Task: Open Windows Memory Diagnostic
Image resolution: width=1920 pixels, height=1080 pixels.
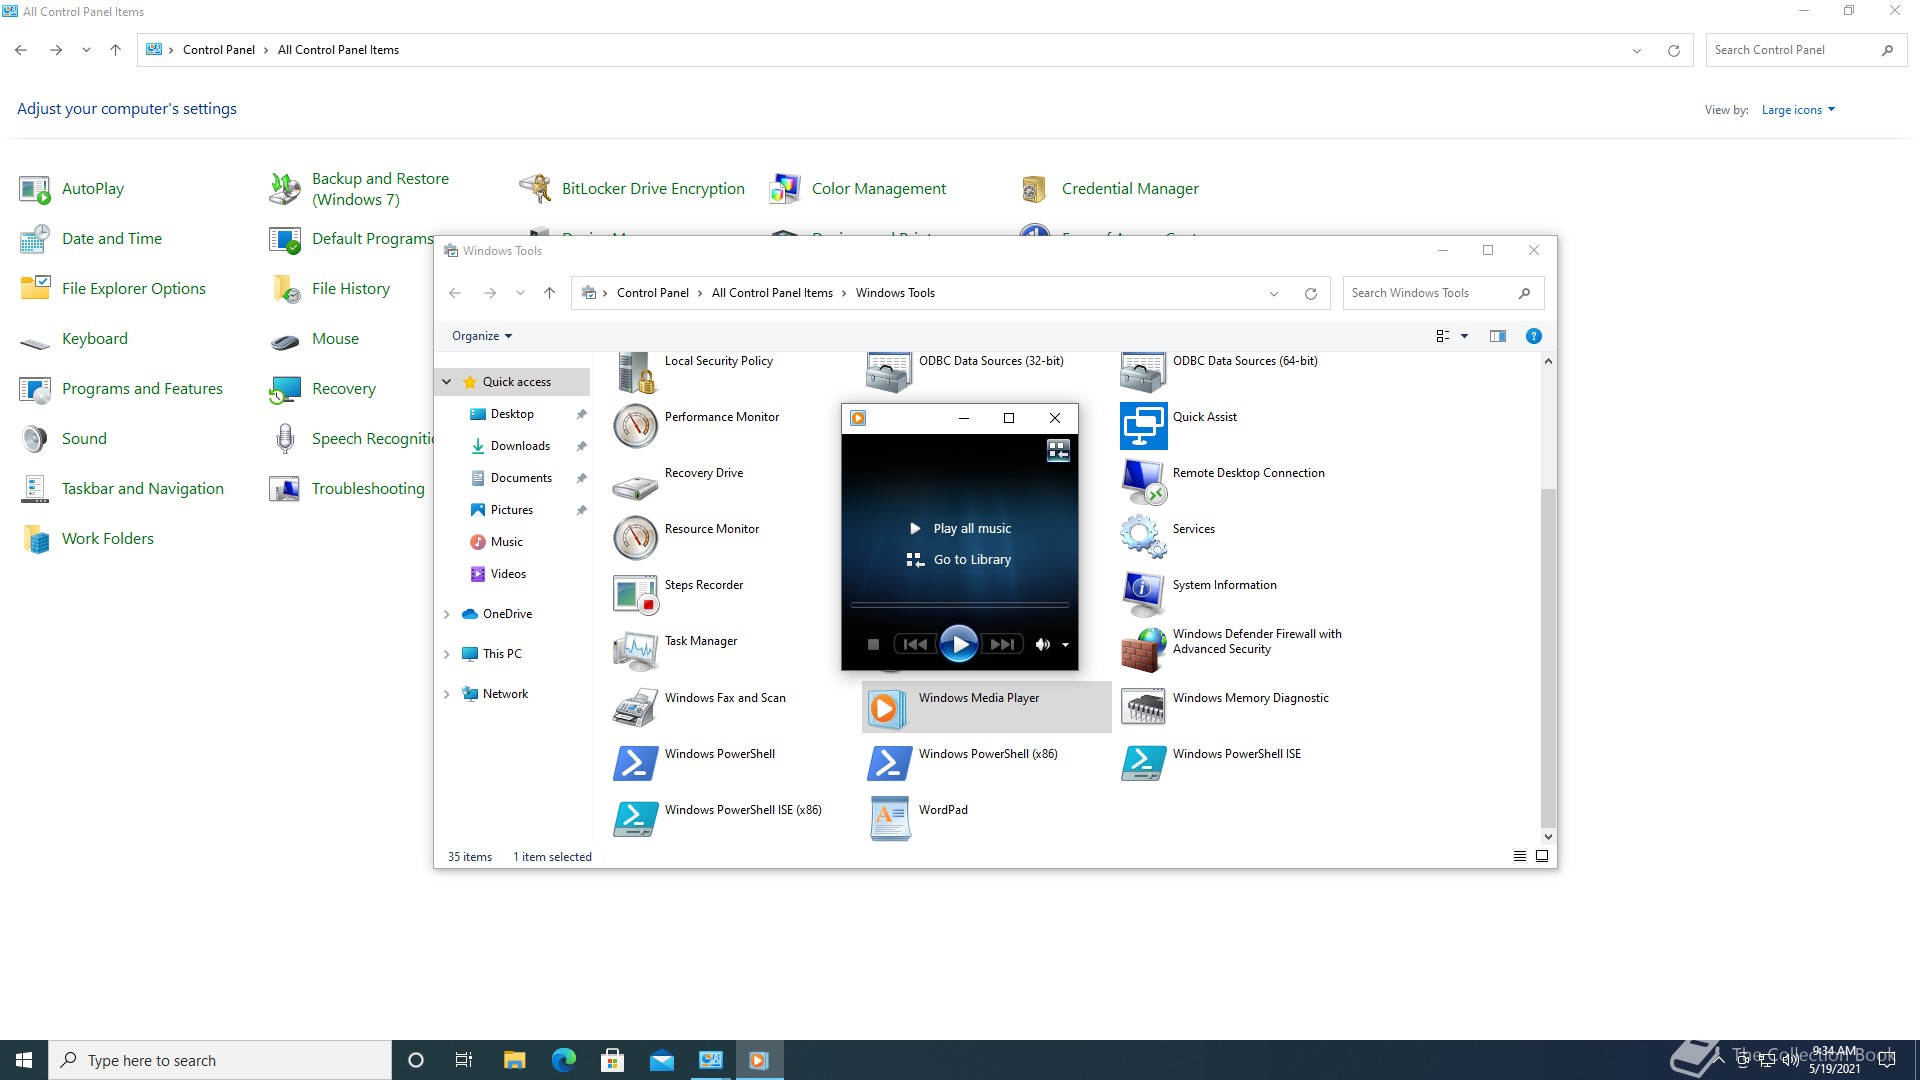Action: 1226,707
